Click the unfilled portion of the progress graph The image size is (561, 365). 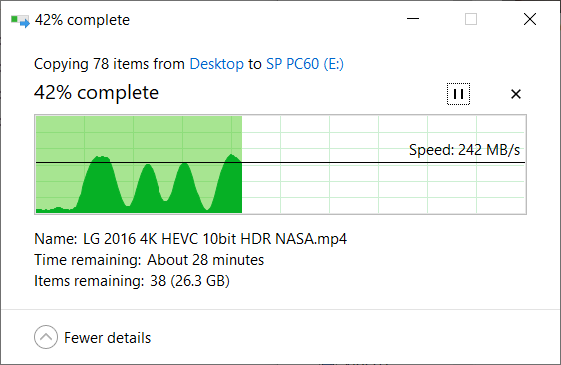click(x=384, y=186)
